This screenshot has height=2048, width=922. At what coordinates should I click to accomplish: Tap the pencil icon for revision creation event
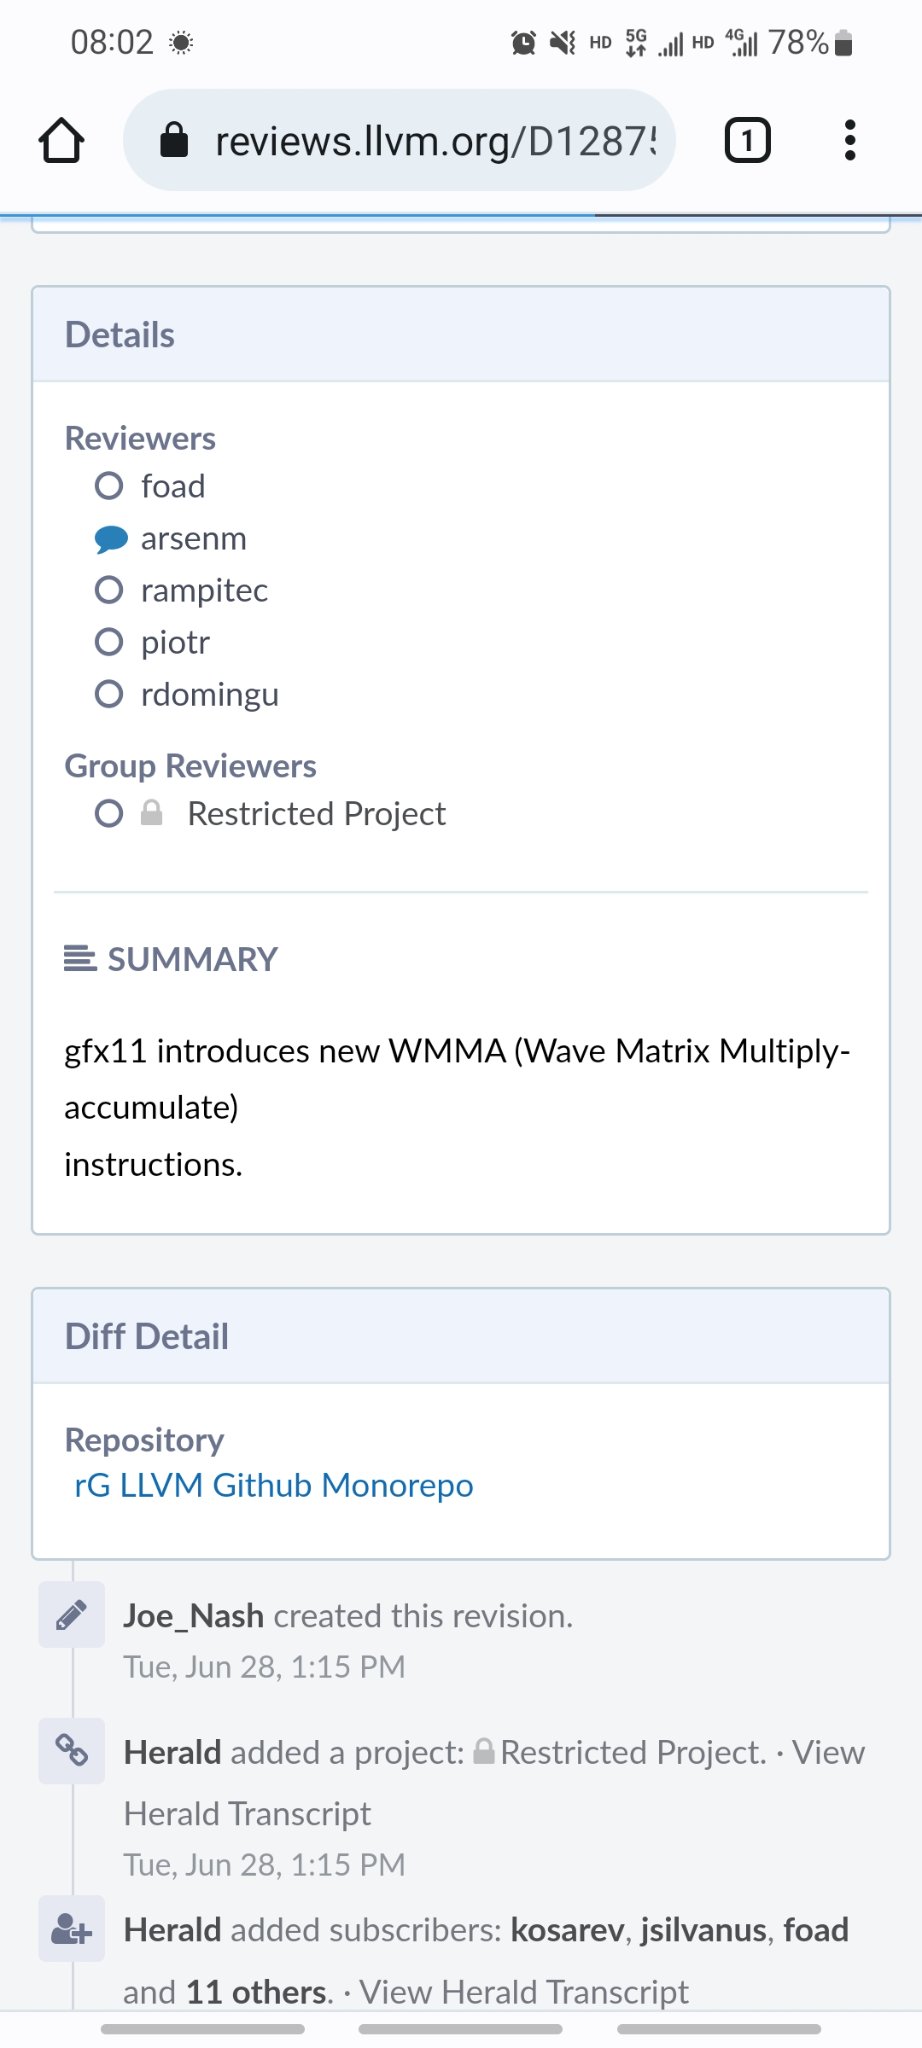[71, 1615]
